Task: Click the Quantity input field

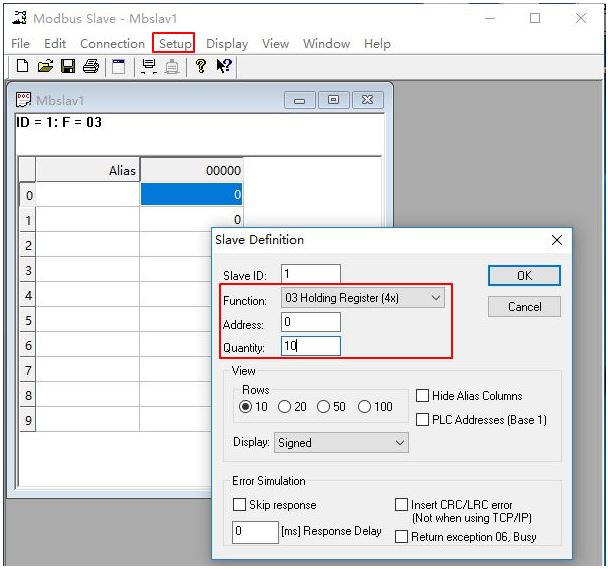Action: 311,346
